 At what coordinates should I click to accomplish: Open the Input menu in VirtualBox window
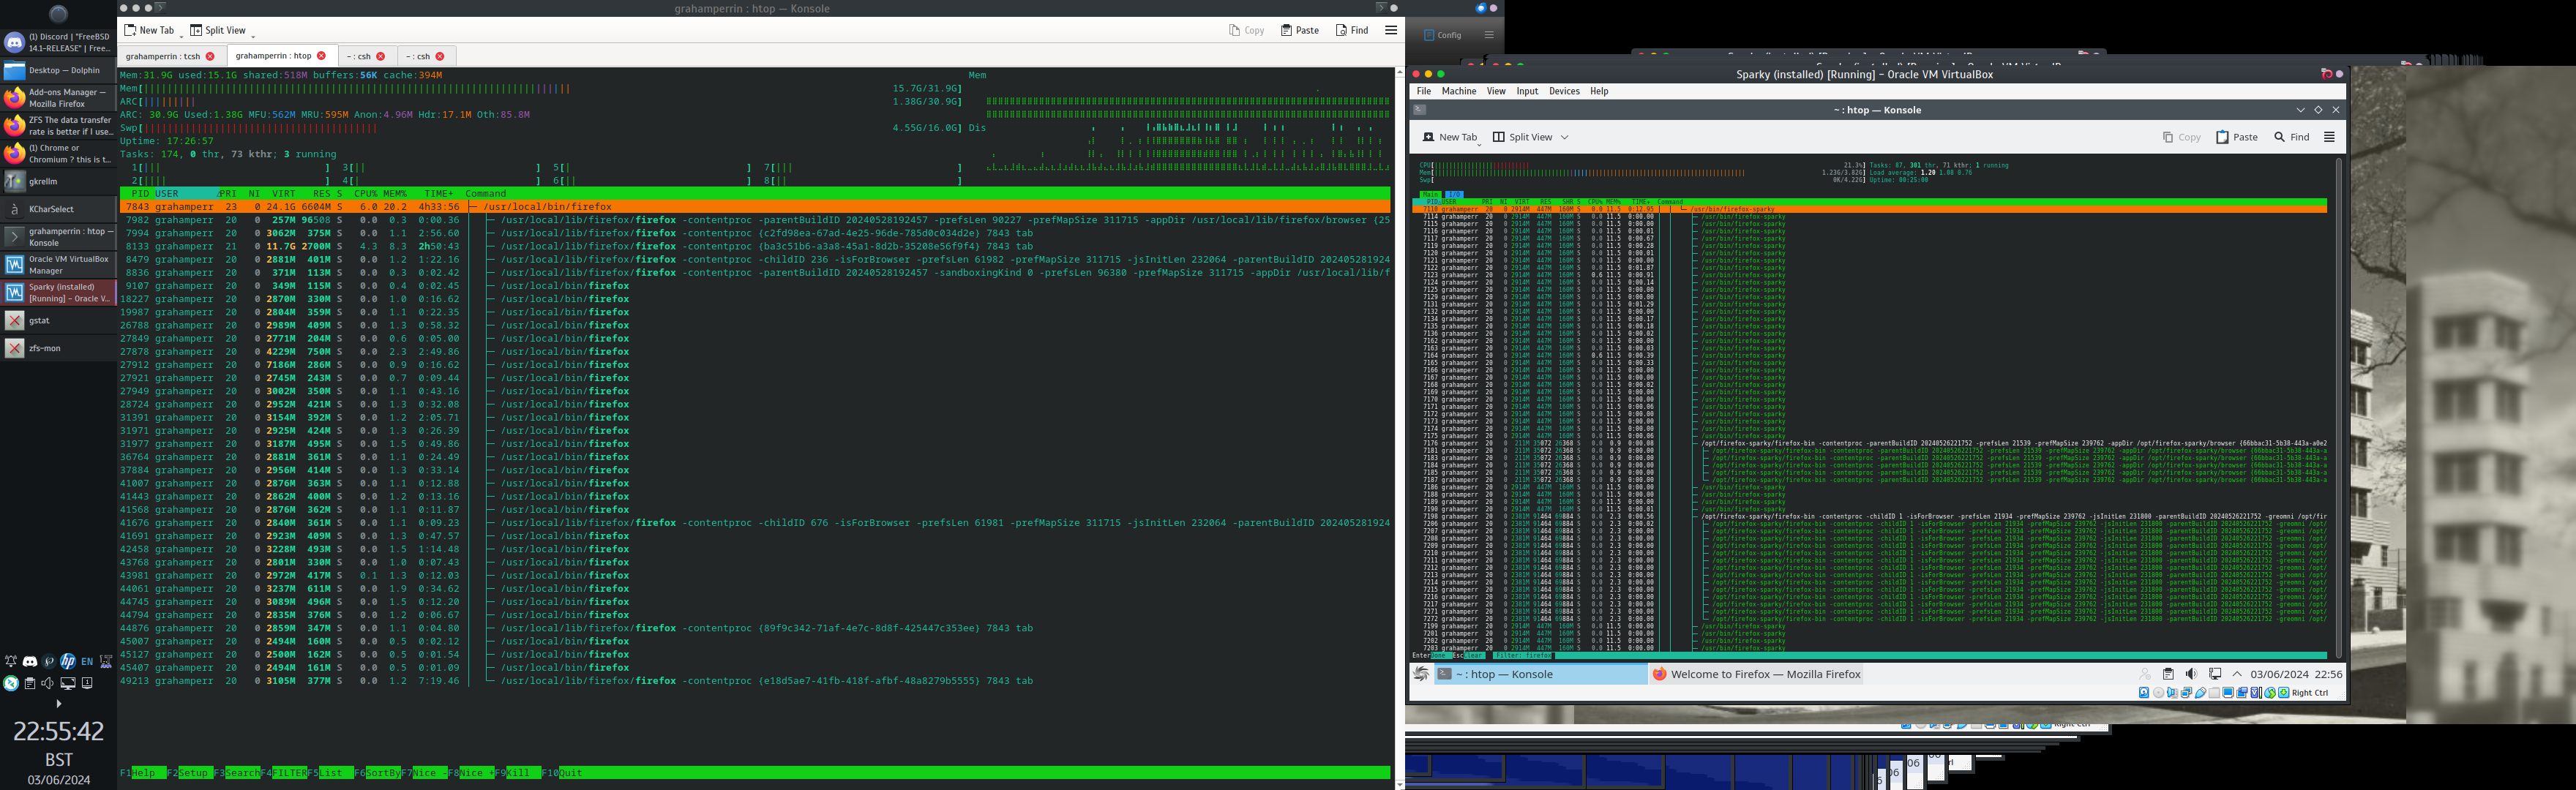pos(1527,91)
